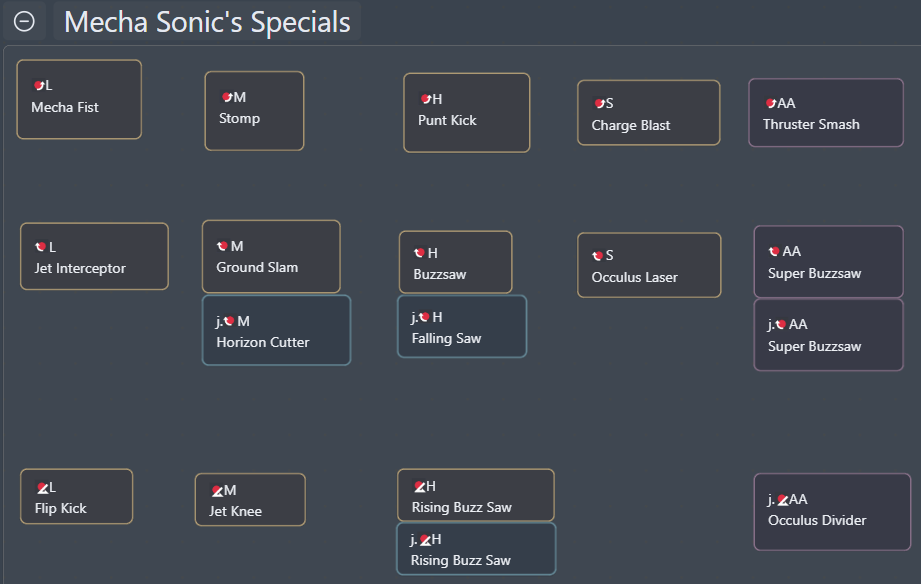Click the Buzzsaw motion input icon

[x=419, y=253]
